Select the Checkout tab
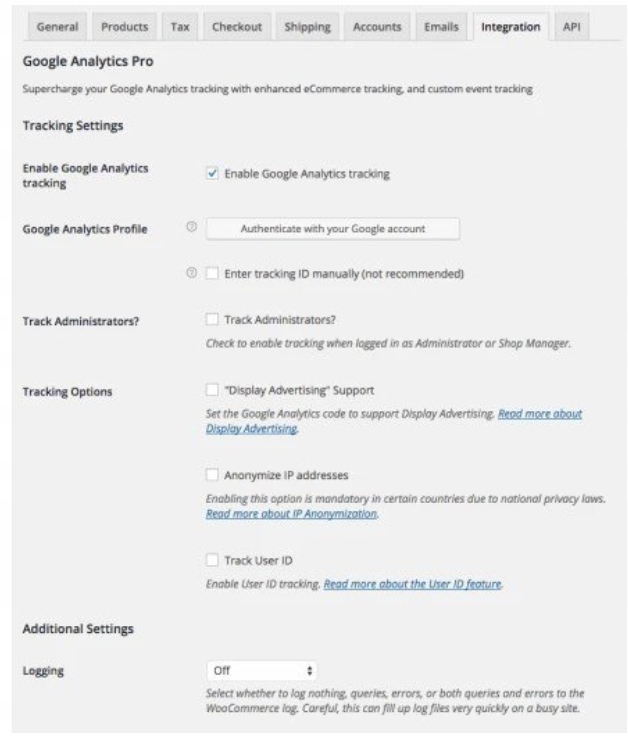628x738 pixels. (x=235, y=27)
